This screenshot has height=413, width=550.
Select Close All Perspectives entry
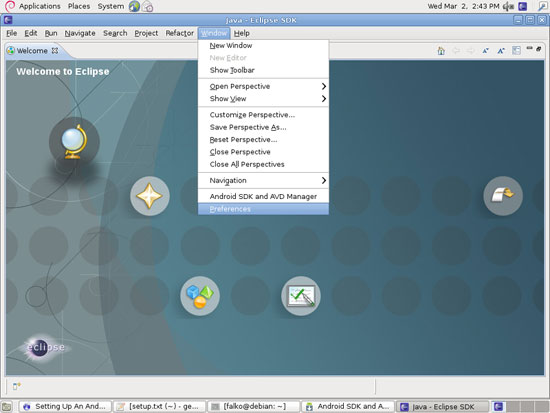click(x=263, y=164)
